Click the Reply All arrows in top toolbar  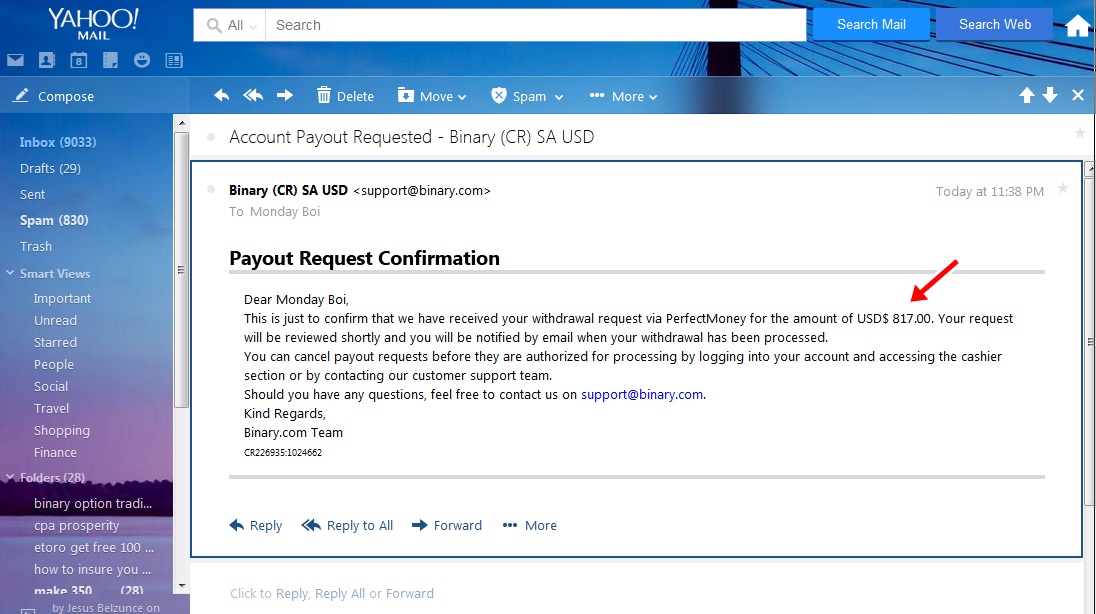click(x=253, y=95)
